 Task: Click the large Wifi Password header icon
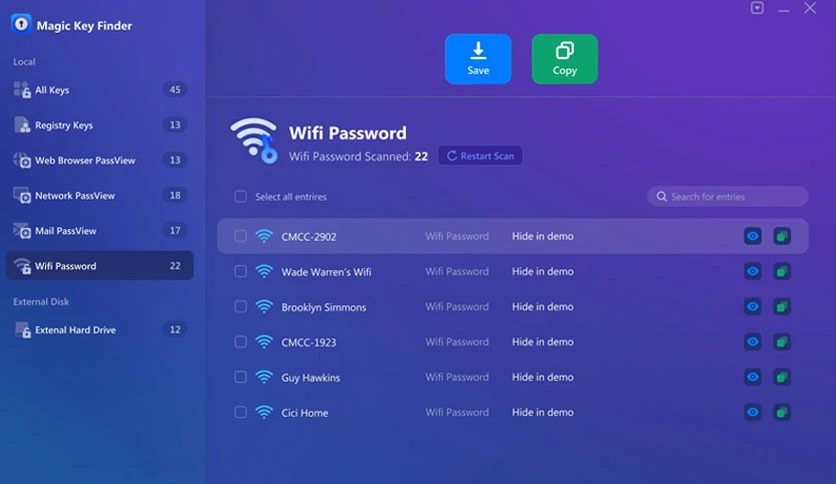point(254,141)
